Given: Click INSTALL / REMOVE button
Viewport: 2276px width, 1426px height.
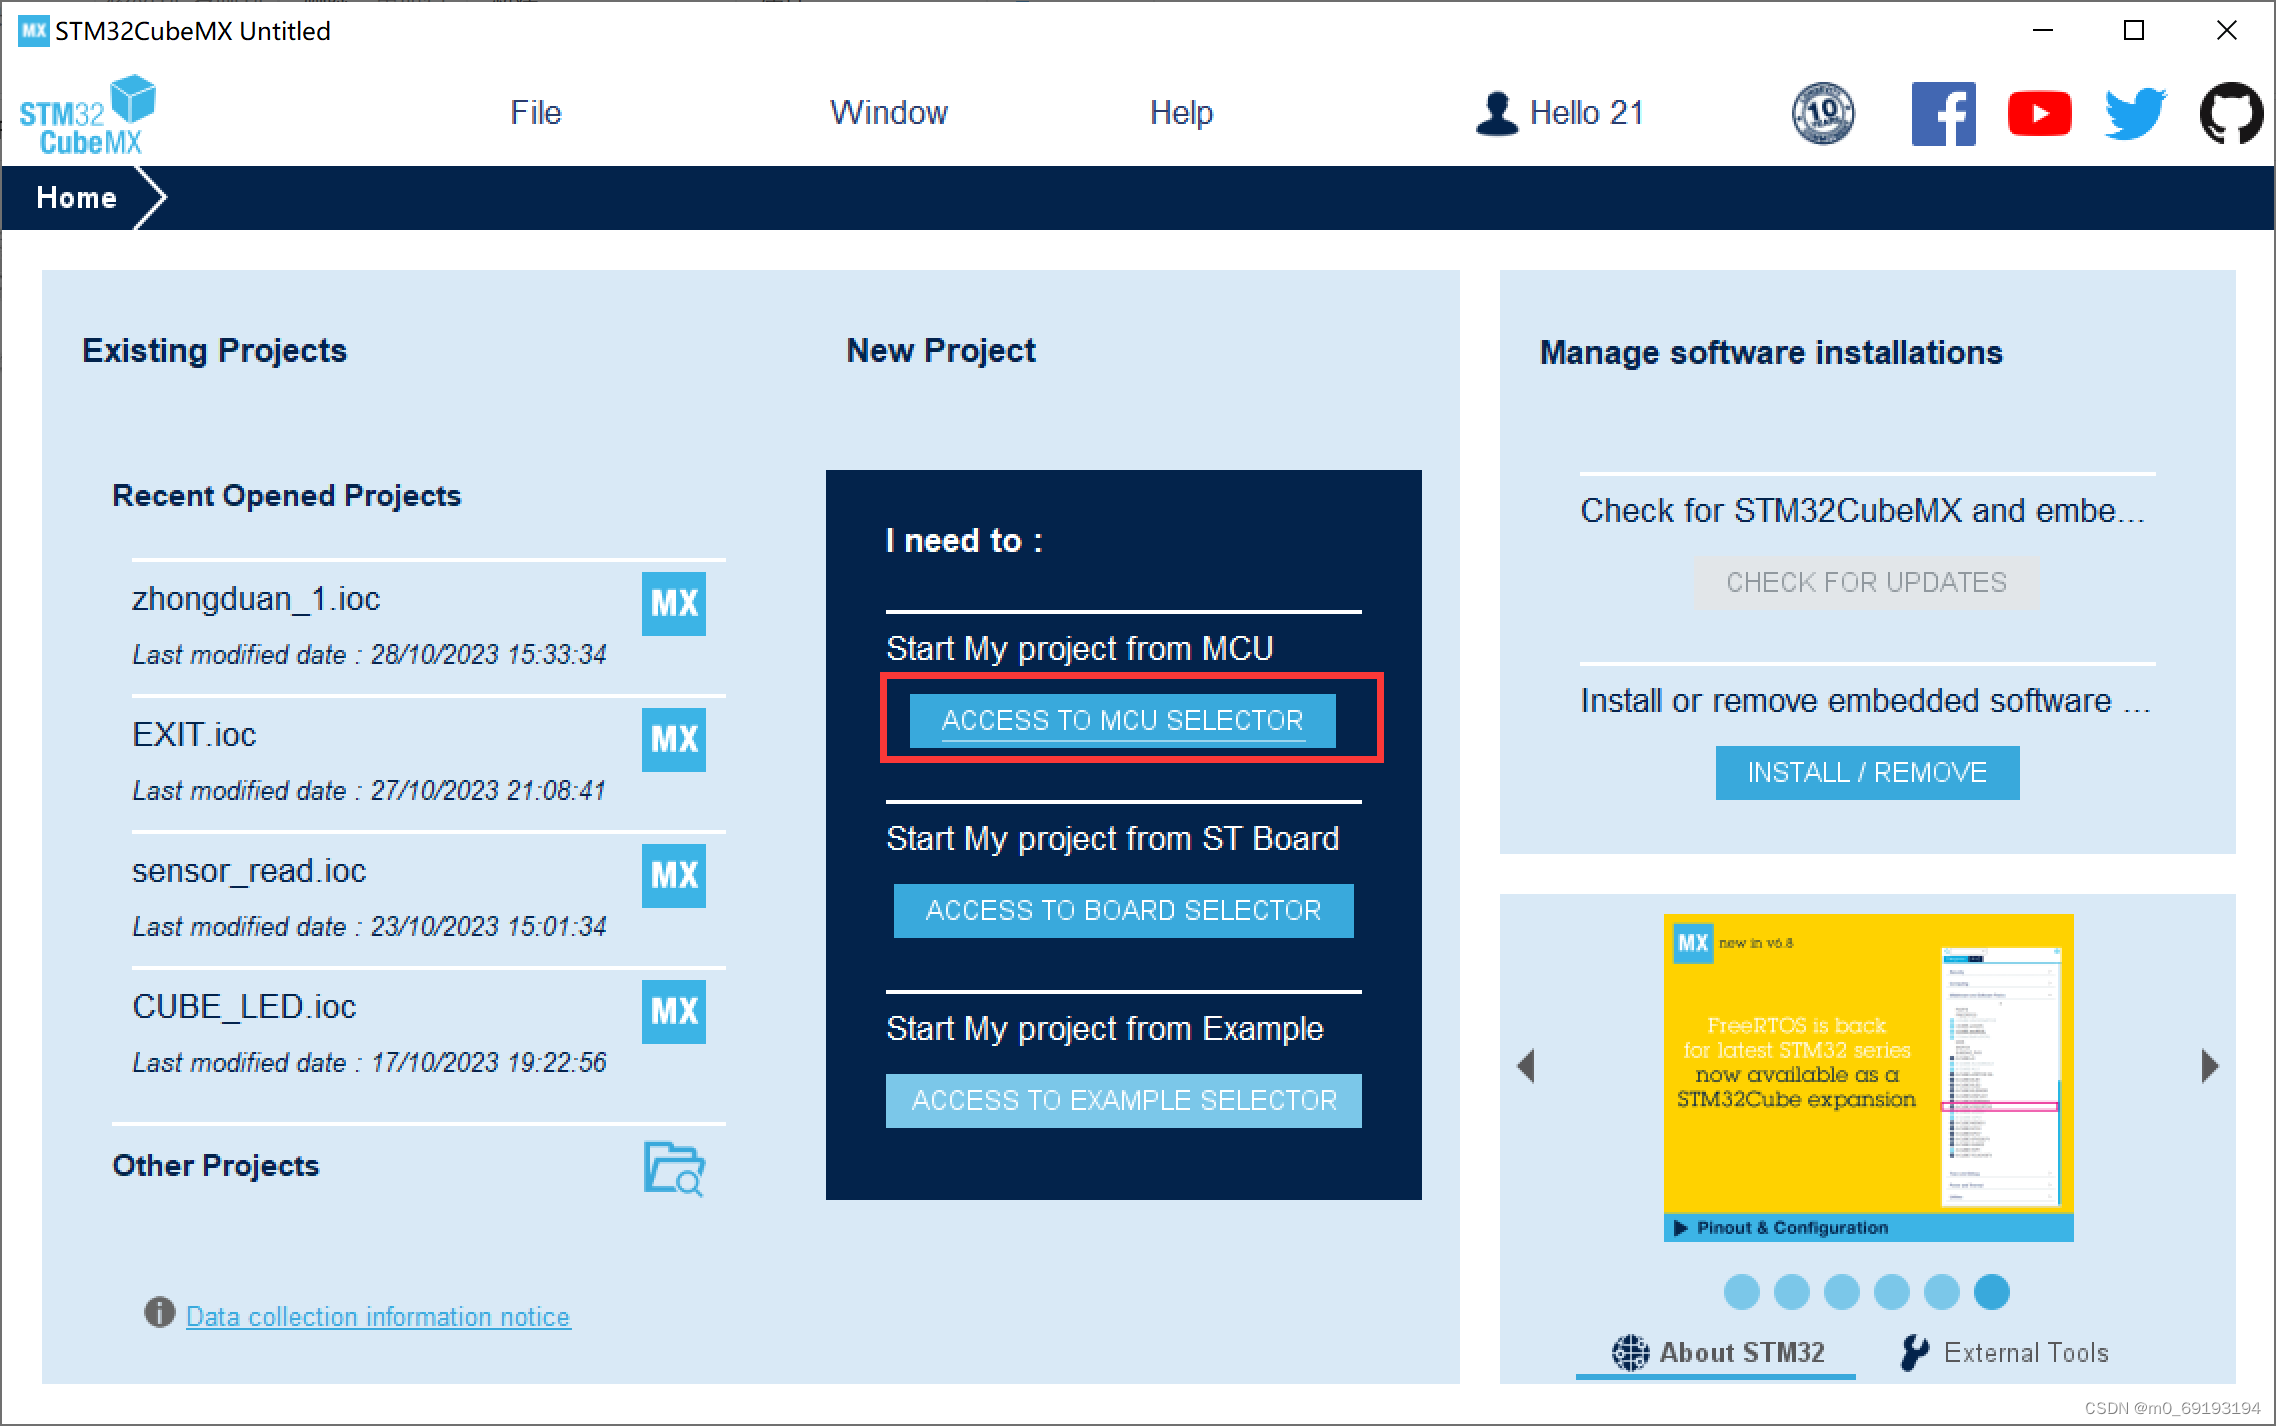Looking at the screenshot, I should pyautogui.click(x=1867, y=772).
